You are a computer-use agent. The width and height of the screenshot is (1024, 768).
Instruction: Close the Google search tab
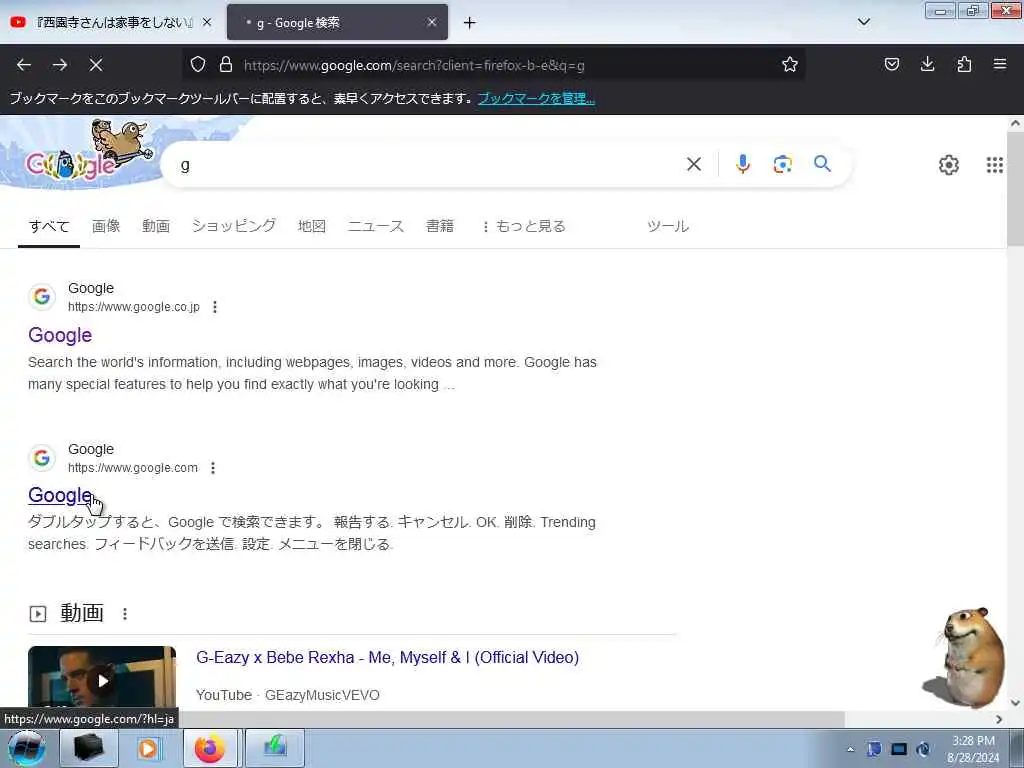point(432,22)
